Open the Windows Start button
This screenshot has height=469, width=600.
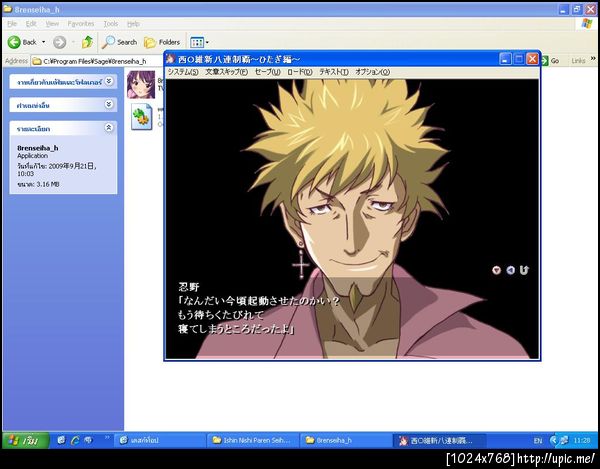click(x=26, y=441)
